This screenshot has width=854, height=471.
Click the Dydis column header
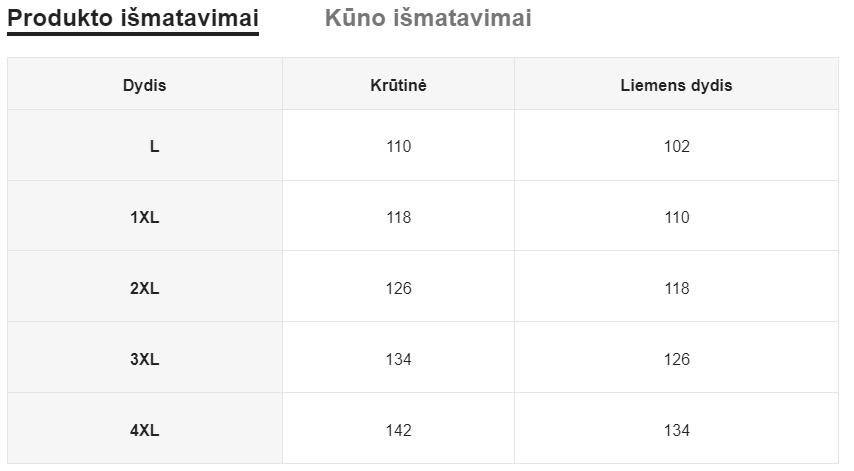click(145, 85)
